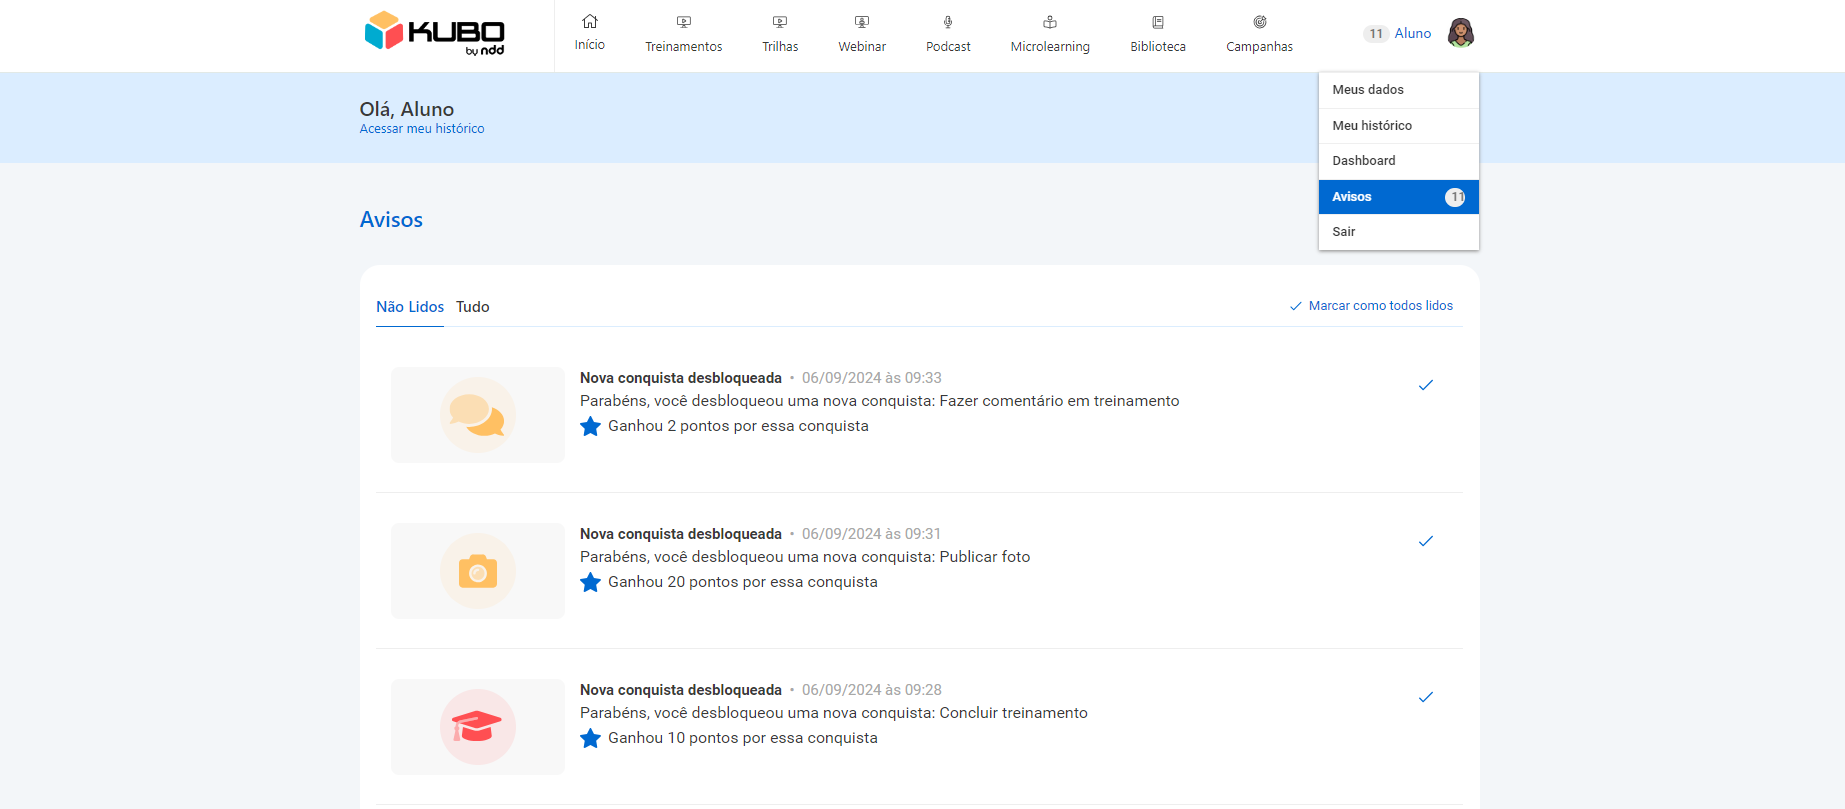Viewport: 1845px width, 809px height.
Task: Click 'Marcar como todos lidos' link
Action: coord(1380,306)
